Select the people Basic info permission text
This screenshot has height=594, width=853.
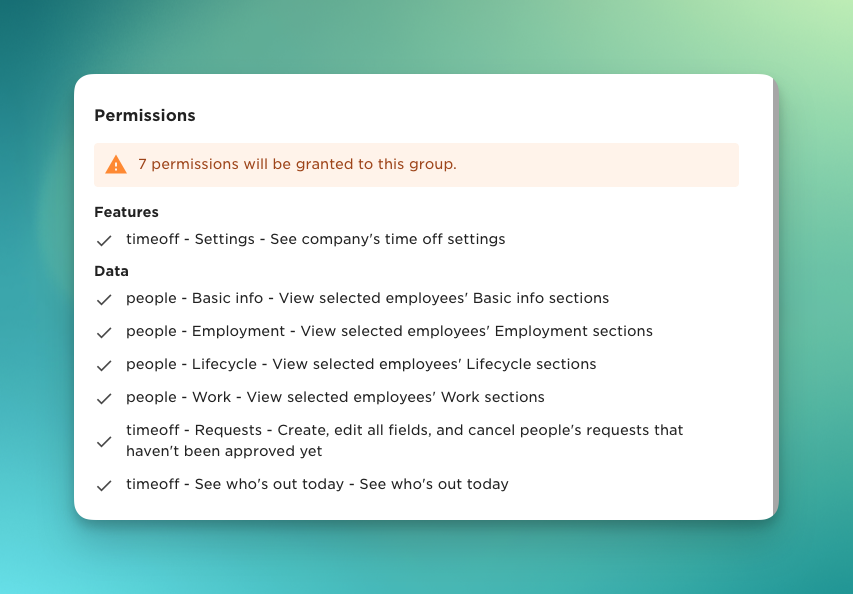pyautogui.click(x=367, y=298)
